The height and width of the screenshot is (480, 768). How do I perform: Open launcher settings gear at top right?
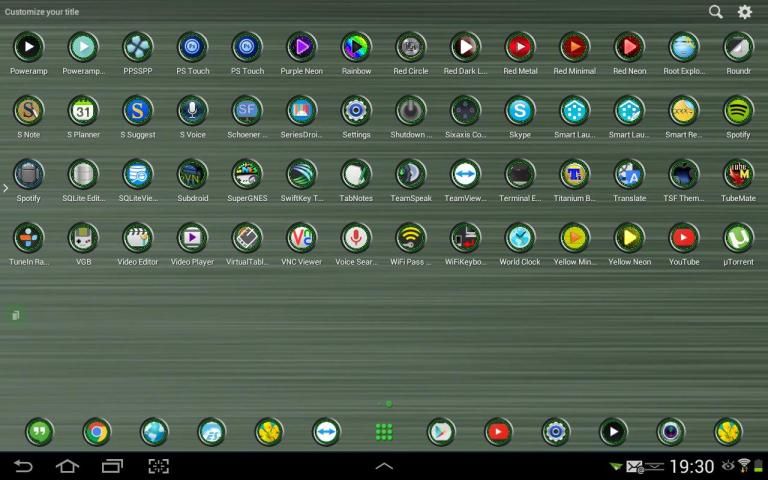pos(745,12)
